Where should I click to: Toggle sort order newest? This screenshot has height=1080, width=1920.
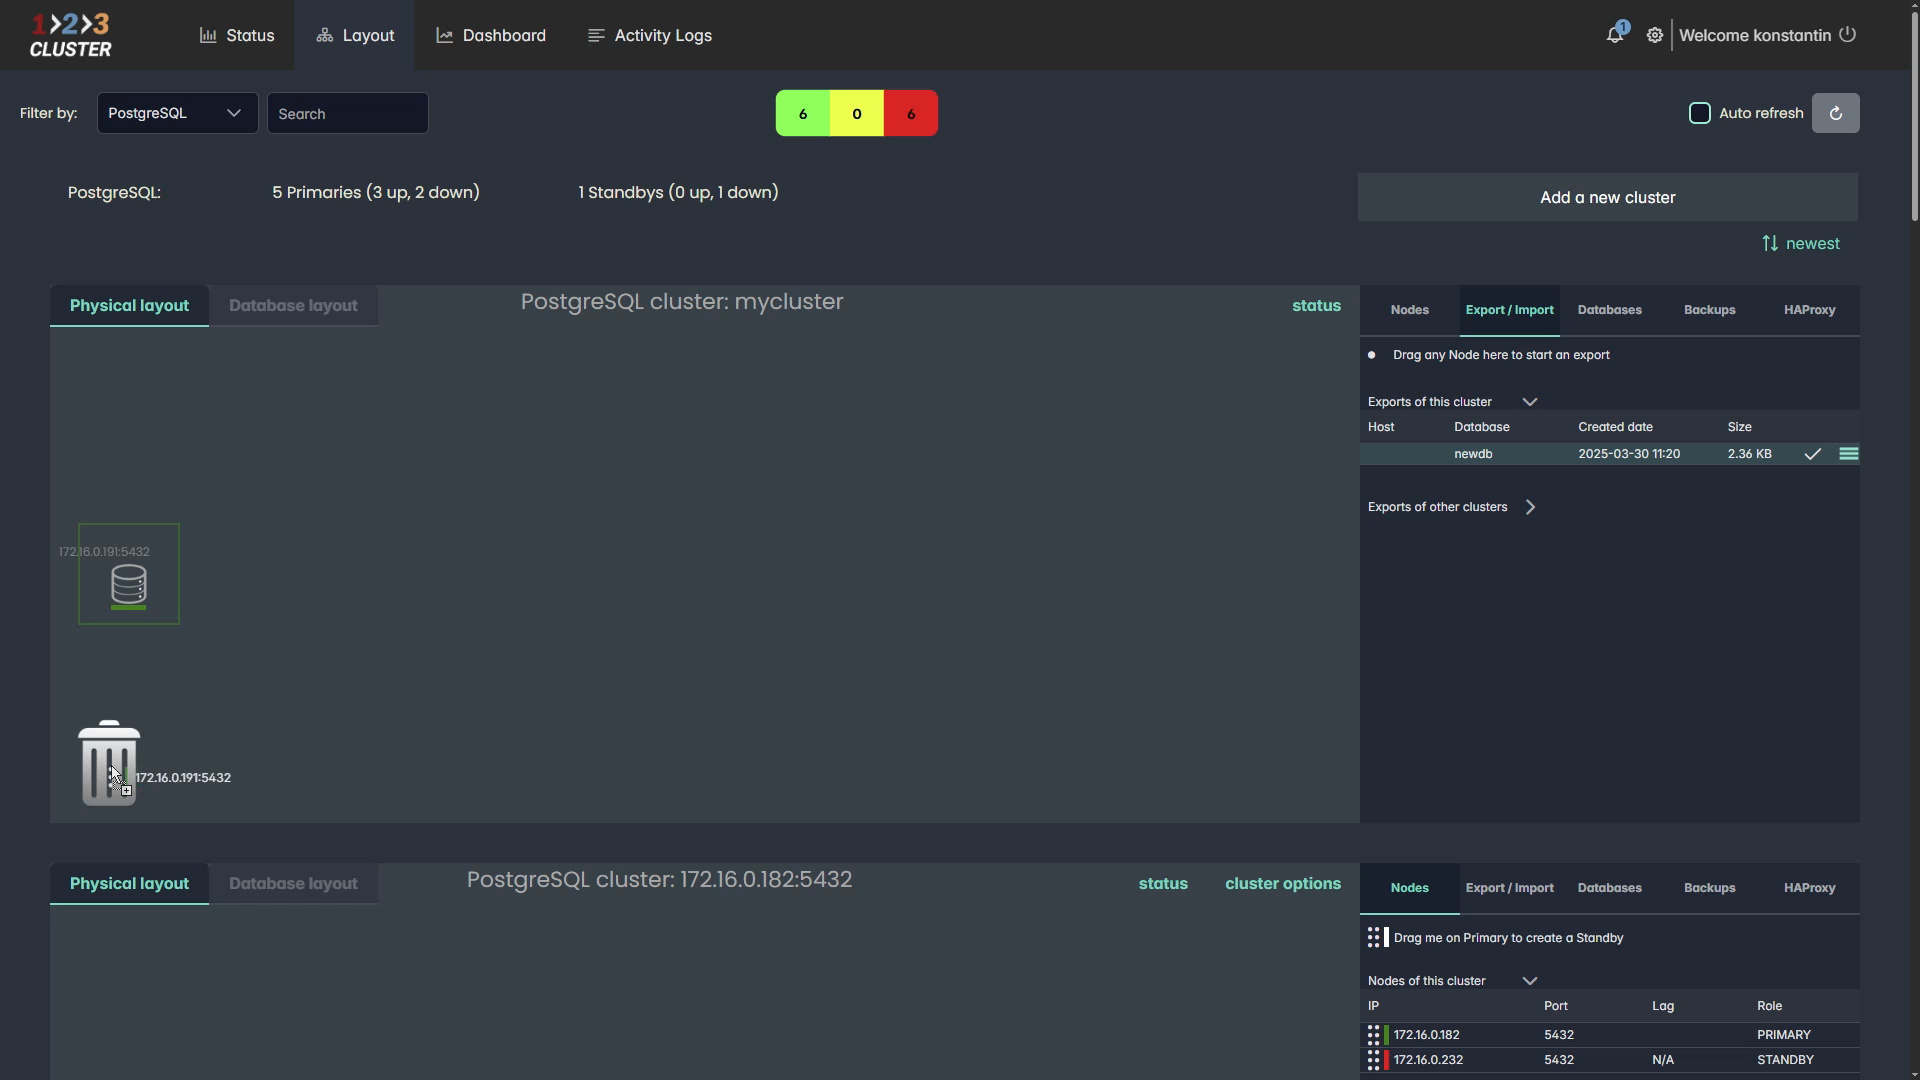point(1800,243)
